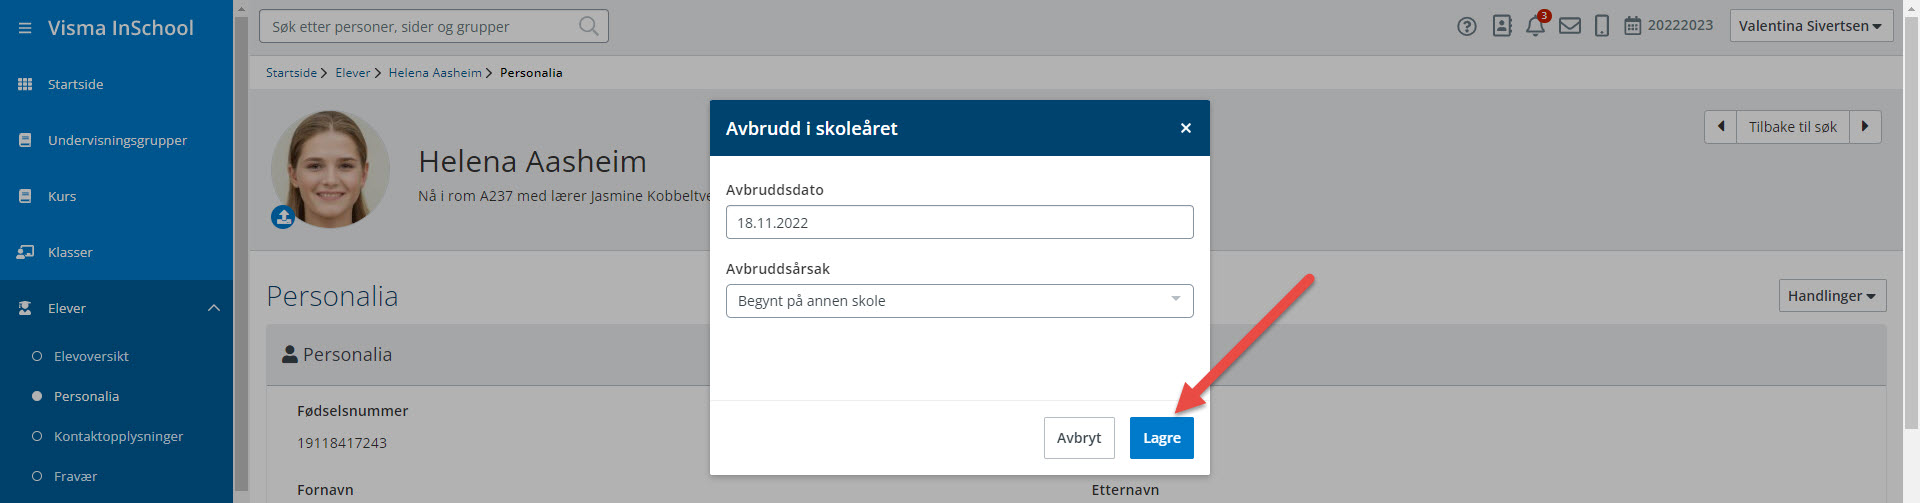Click the mobile phone icon in header
Image resolution: width=1920 pixels, height=503 pixels.
[x=1601, y=27]
